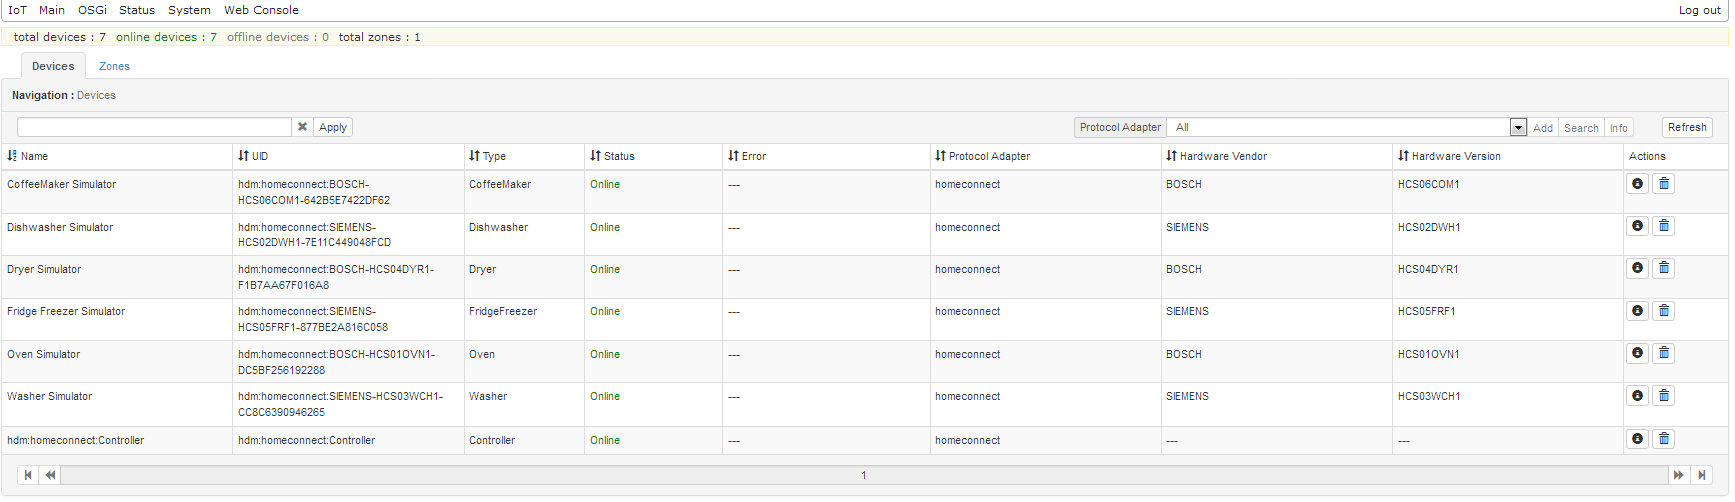Viewport: 1735px width, 502px height.
Task: Switch to the Zones tab
Action: pyautogui.click(x=114, y=66)
